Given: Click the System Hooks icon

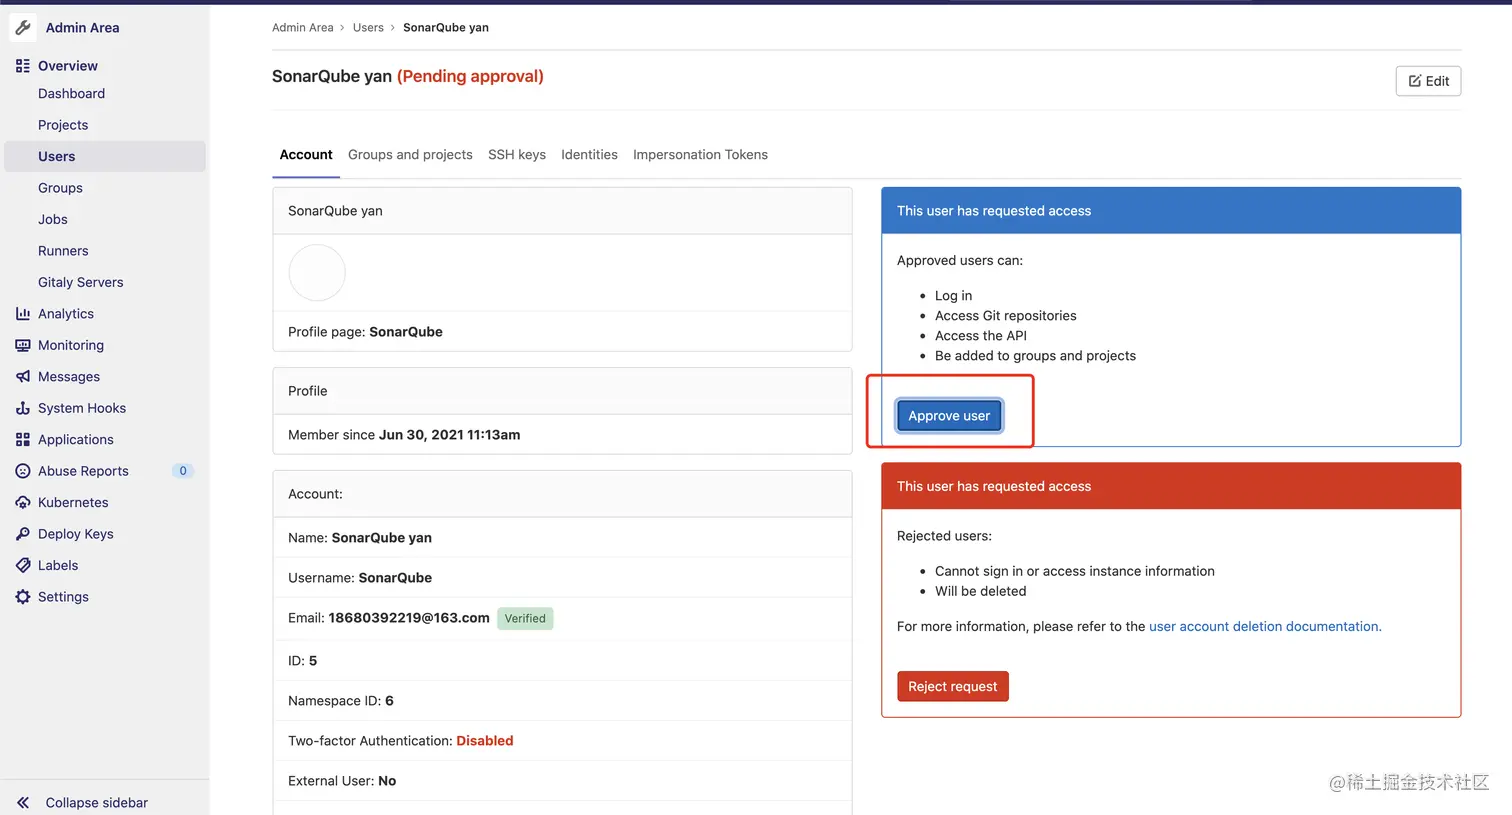Looking at the screenshot, I should click(23, 408).
